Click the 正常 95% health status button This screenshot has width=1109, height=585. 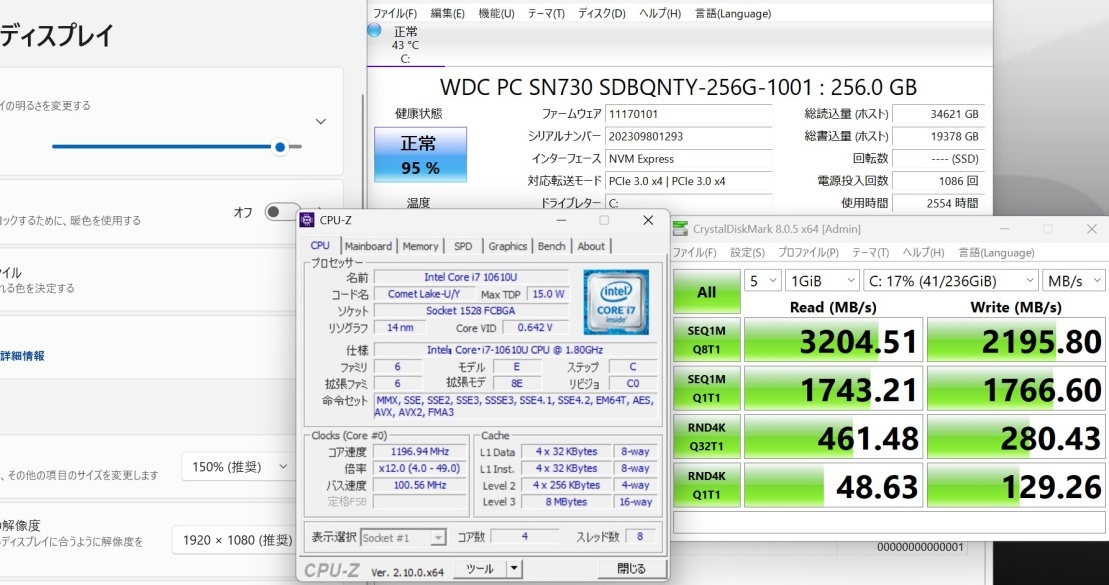420,154
